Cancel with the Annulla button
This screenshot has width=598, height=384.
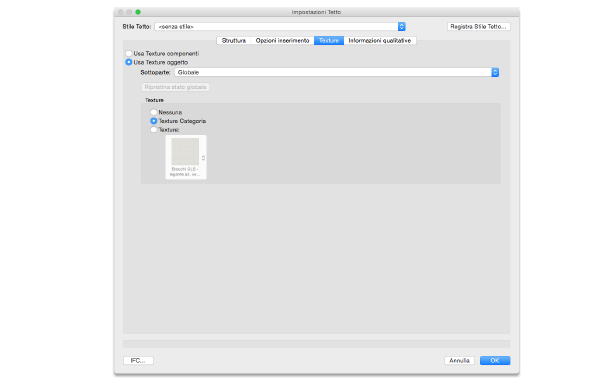pos(459,360)
